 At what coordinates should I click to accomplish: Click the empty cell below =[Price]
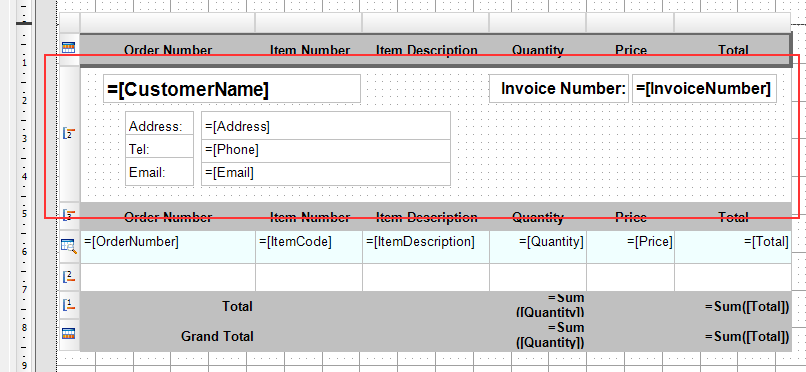coord(630,277)
